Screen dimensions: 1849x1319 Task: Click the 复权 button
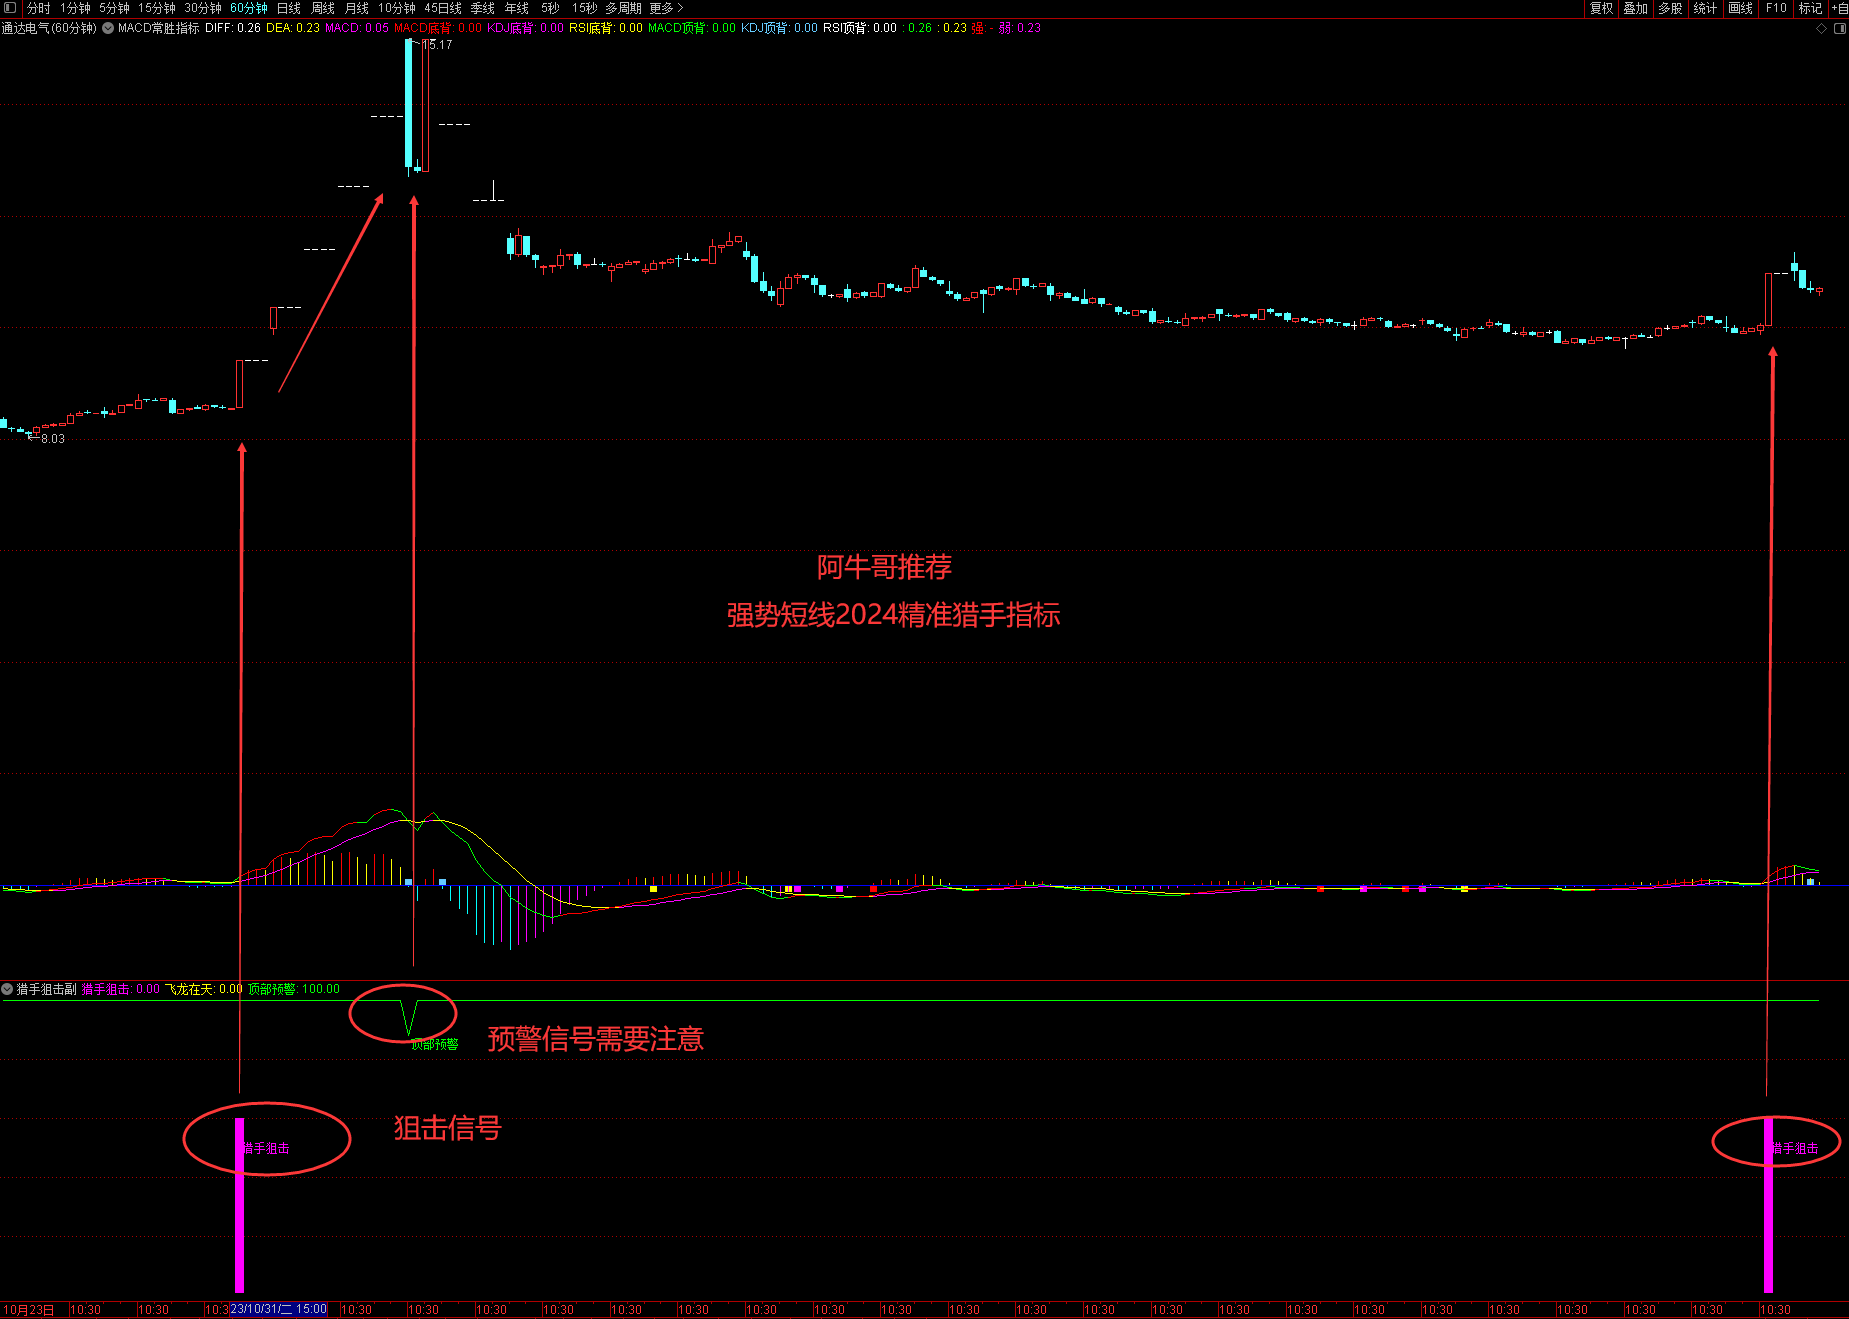1602,8
